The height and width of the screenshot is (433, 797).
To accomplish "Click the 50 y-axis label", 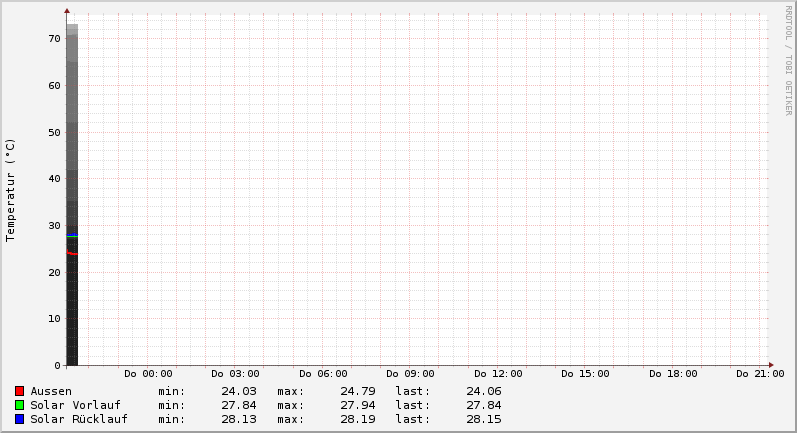I will pyautogui.click(x=54, y=132).
